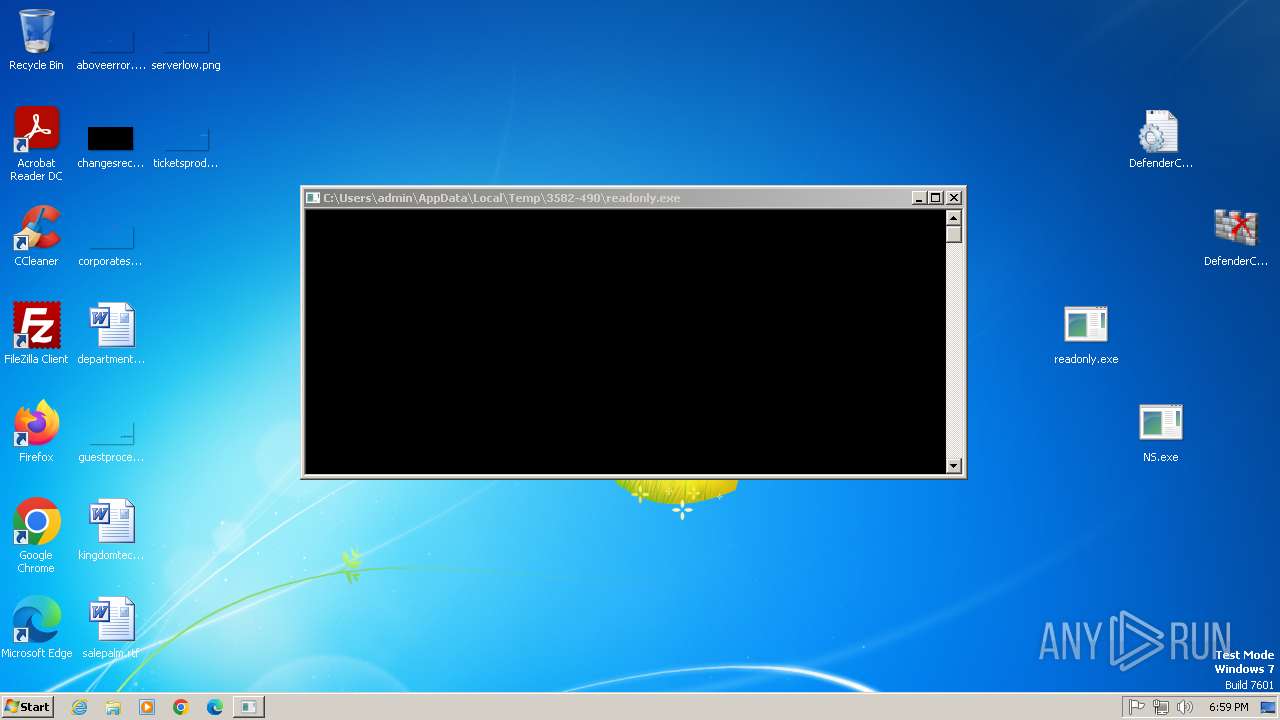Click inside the black console area
1280x720 pixels.
(x=625, y=341)
